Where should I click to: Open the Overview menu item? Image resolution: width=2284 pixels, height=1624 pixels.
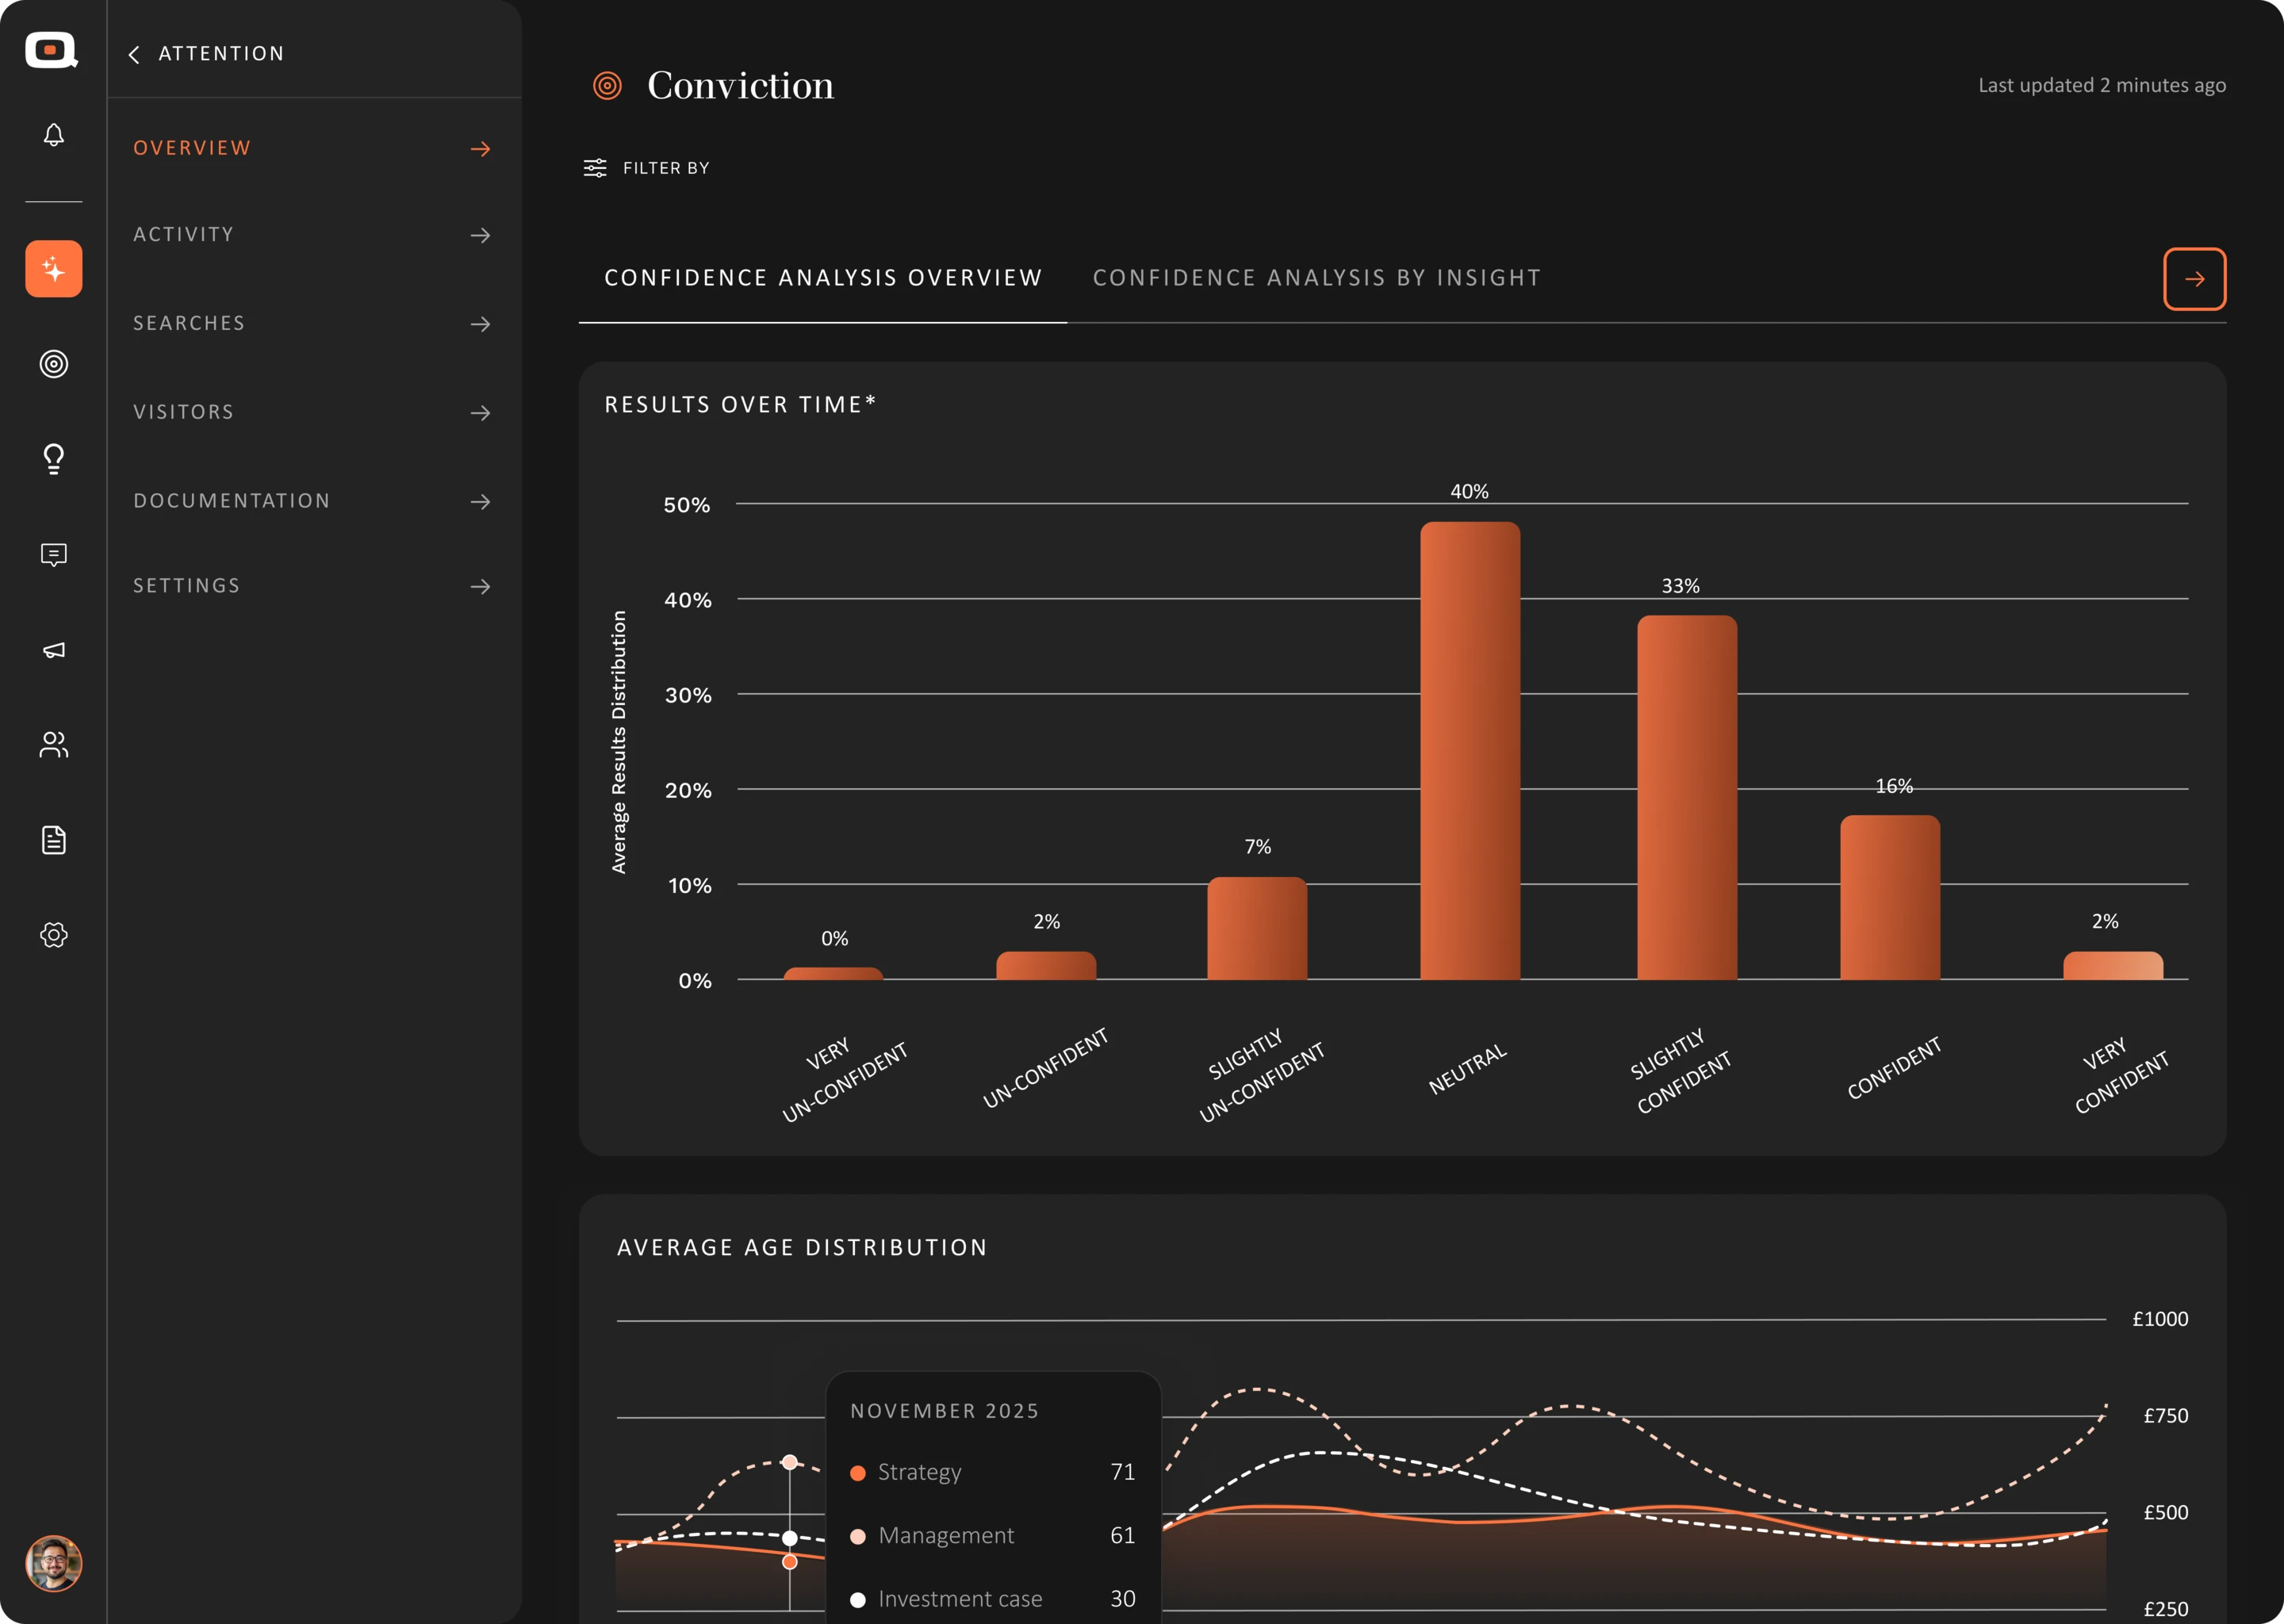point(312,148)
